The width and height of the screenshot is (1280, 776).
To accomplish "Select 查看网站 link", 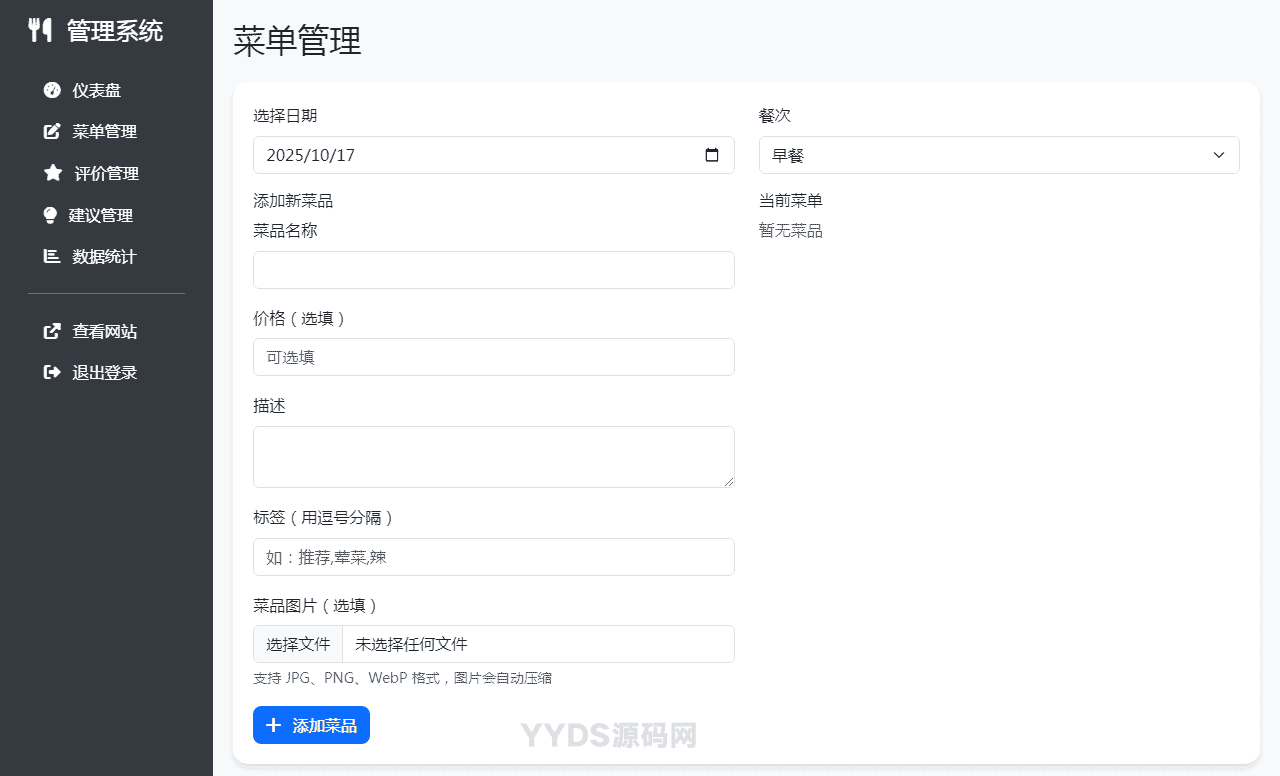I will [106, 331].
